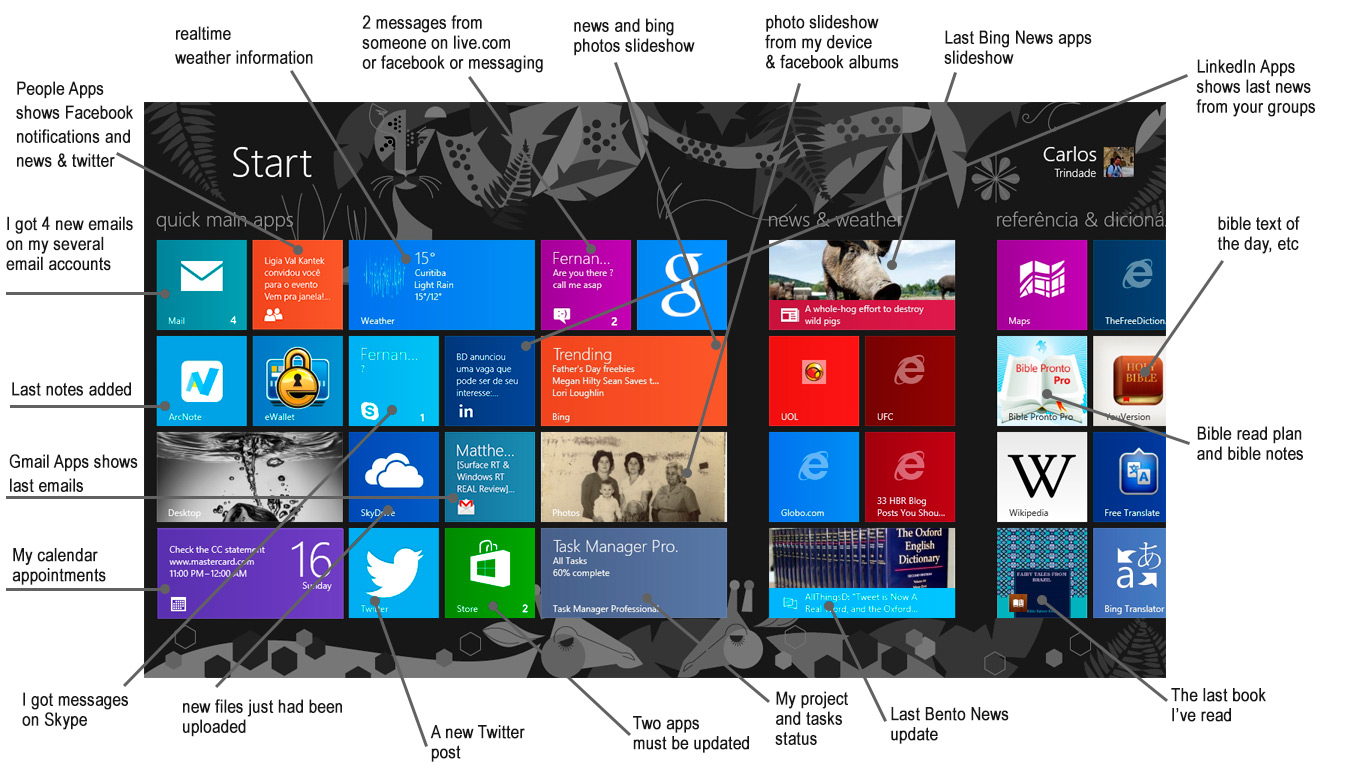1366x768 pixels.
Task: Open the Gmail tile showing last emails
Action: tap(489, 475)
